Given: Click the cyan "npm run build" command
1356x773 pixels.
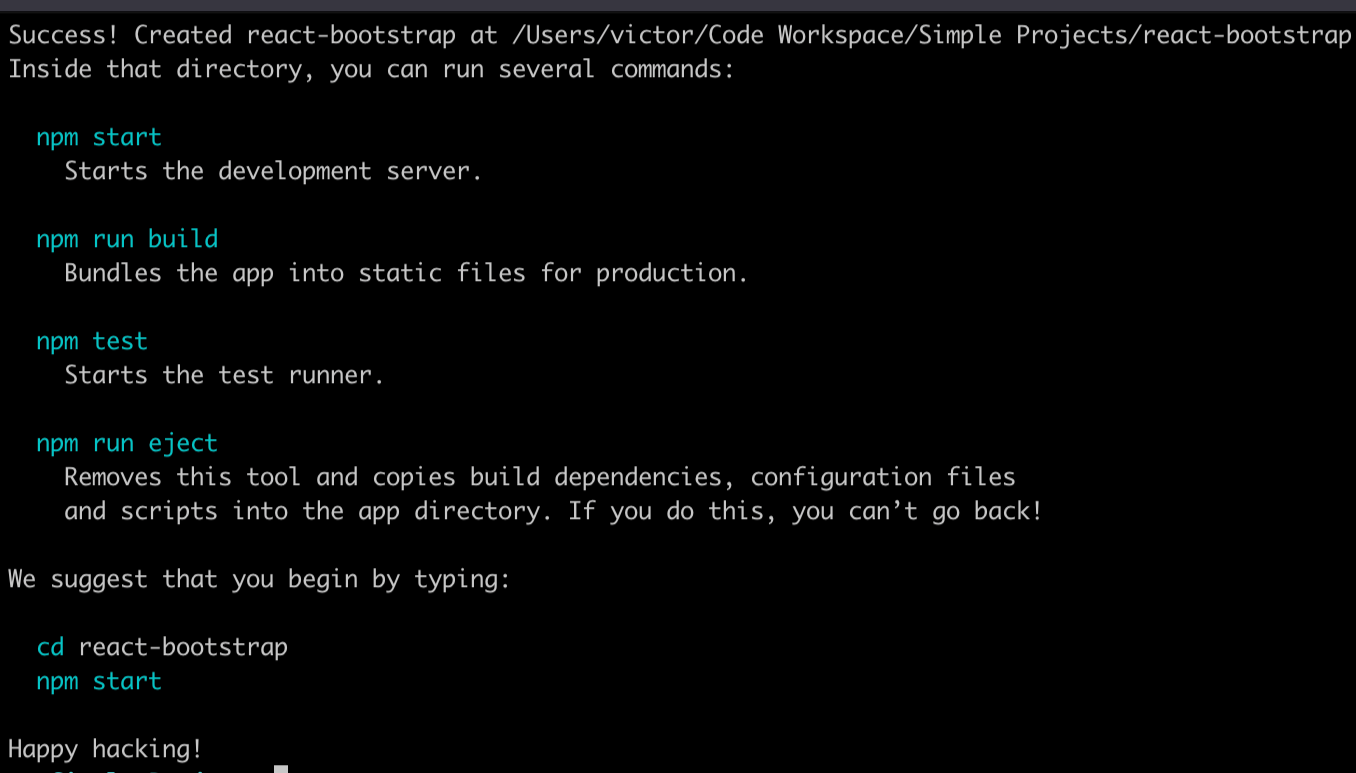Looking at the screenshot, I should tap(127, 239).
